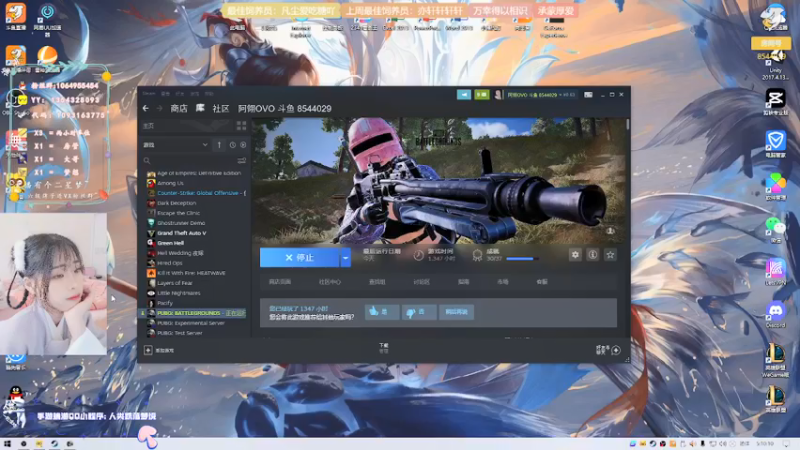Click the green friends button in Steam header
Viewport: 800px width, 450px height.
pos(482,94)
